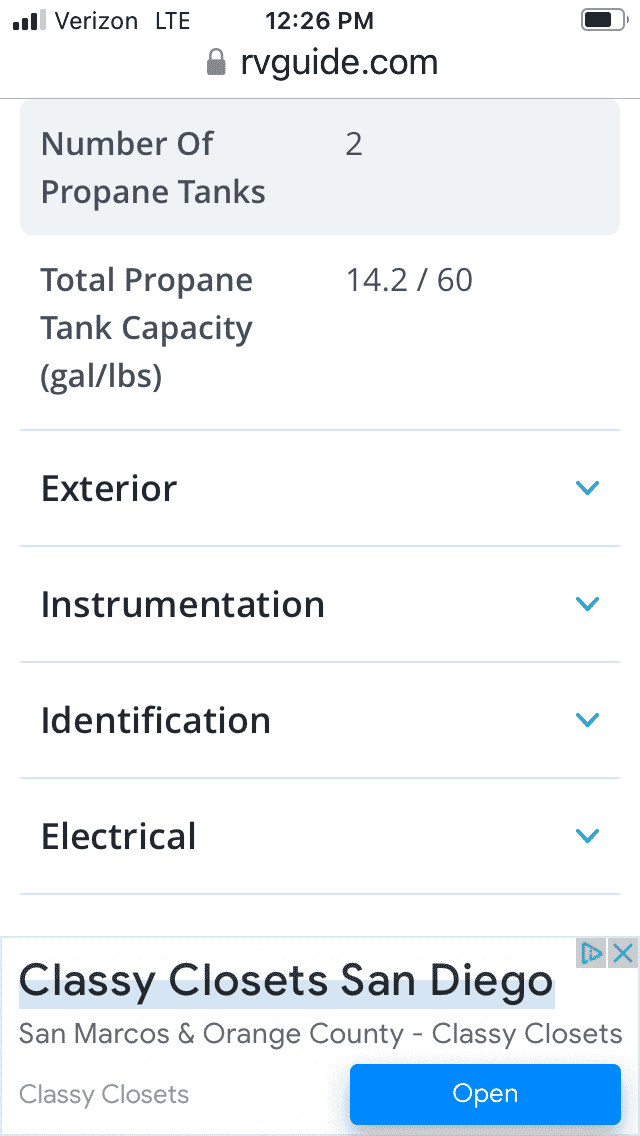Expand the Instrumentation section chevron
This screenshot has height=1136, width=640.
[587, 604]
